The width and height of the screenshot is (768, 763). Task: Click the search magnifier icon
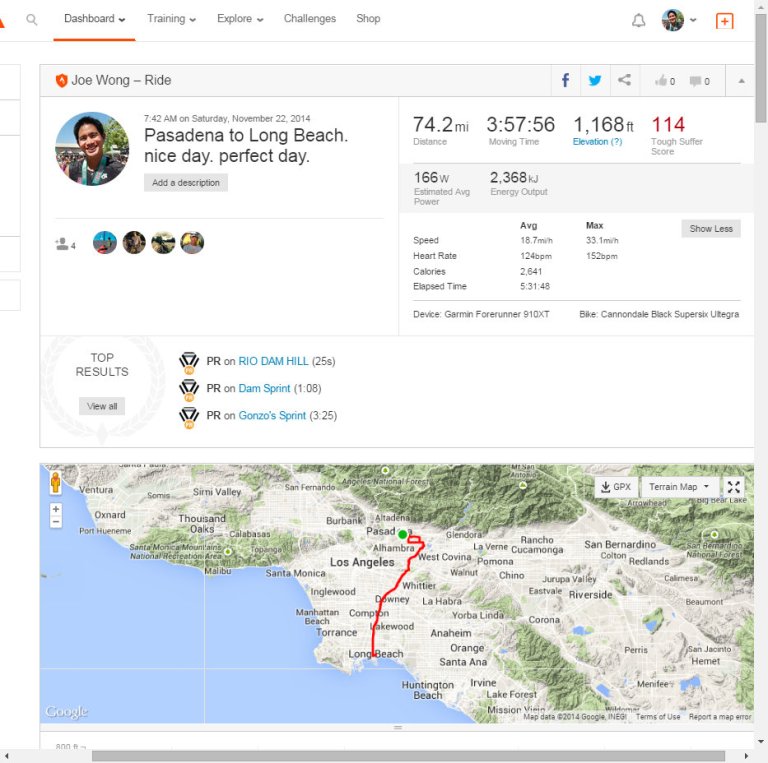32,19
